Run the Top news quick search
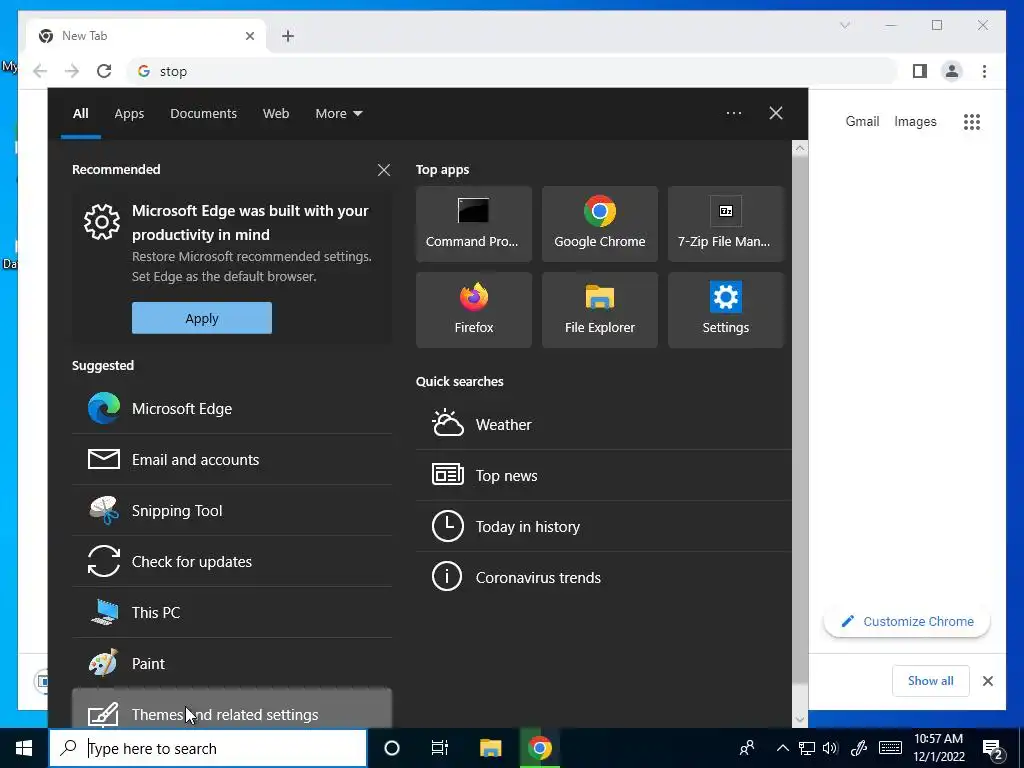The image size is (1024, 768). click(603, 475)
